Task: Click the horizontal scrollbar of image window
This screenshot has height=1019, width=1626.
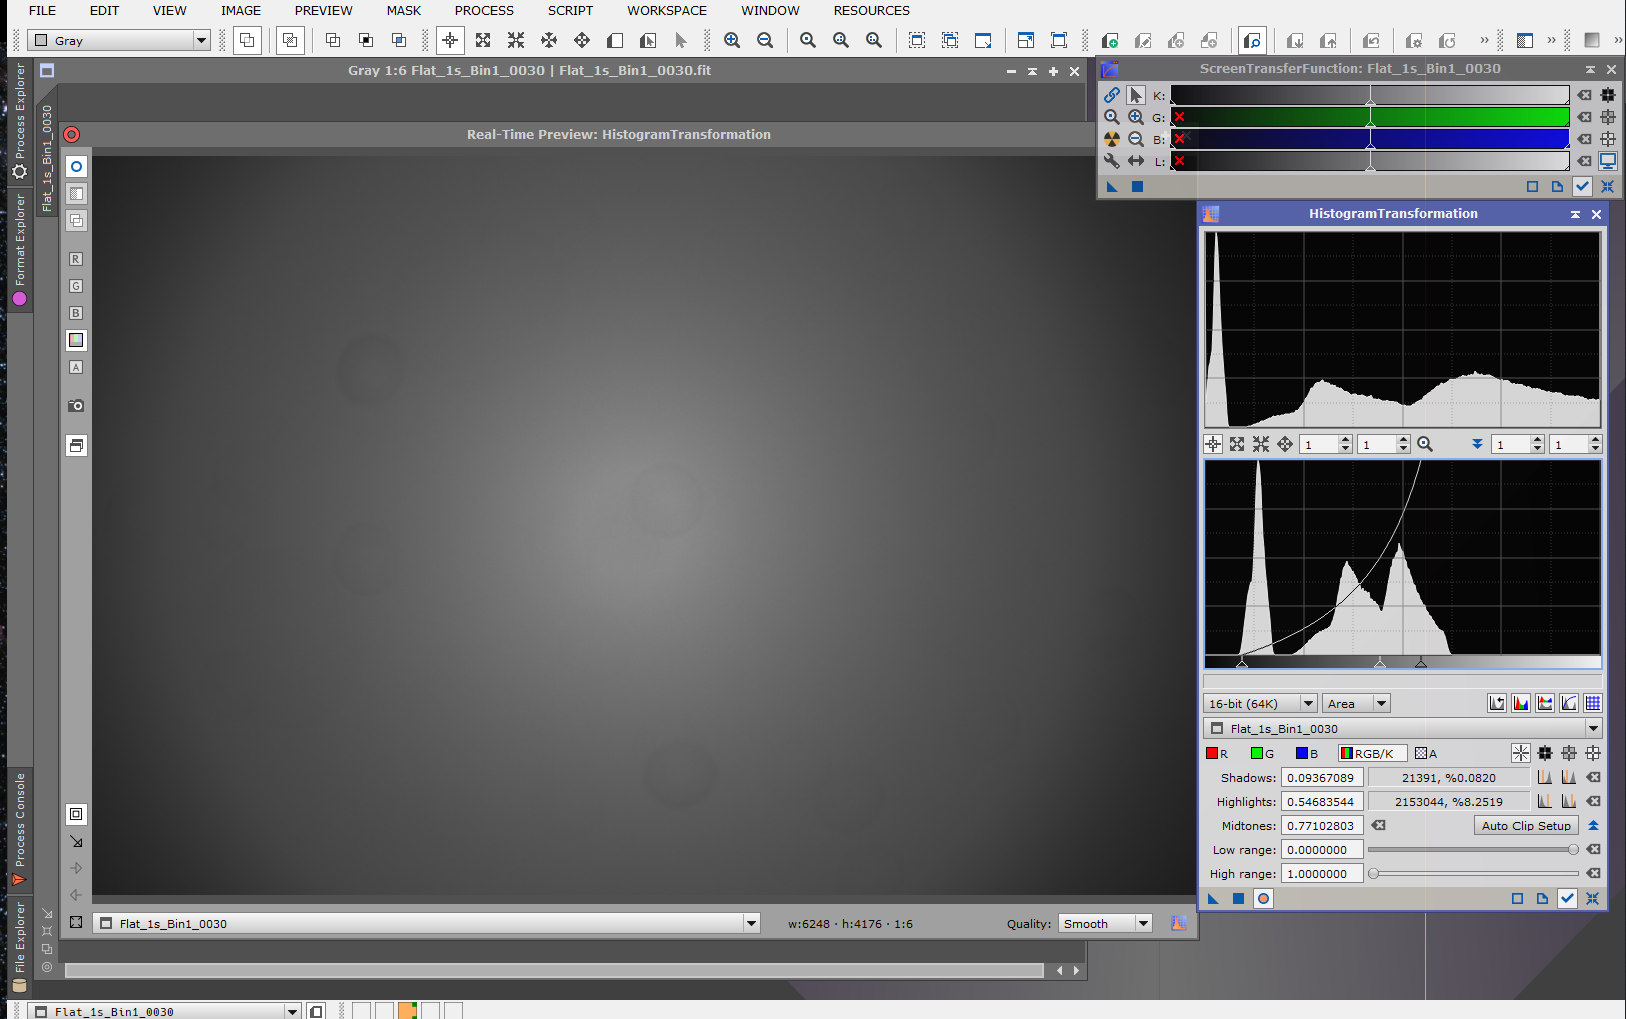Action: (x=554, y=970)
